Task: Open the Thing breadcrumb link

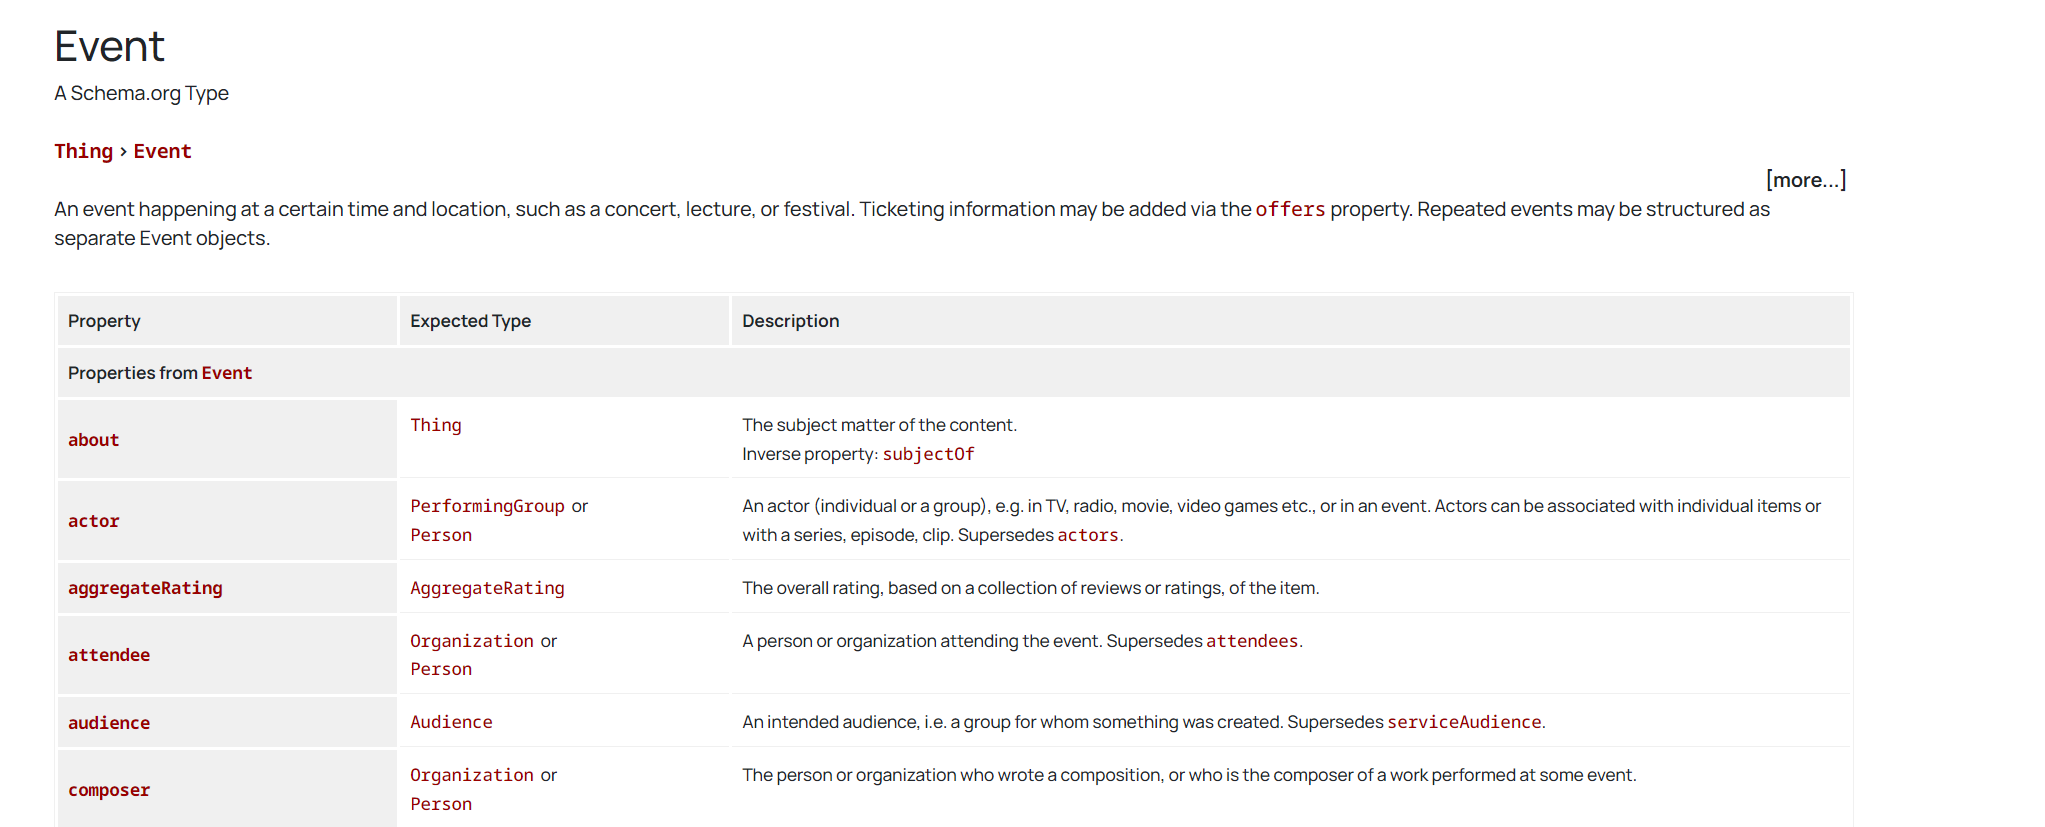Action: [83, 151]
